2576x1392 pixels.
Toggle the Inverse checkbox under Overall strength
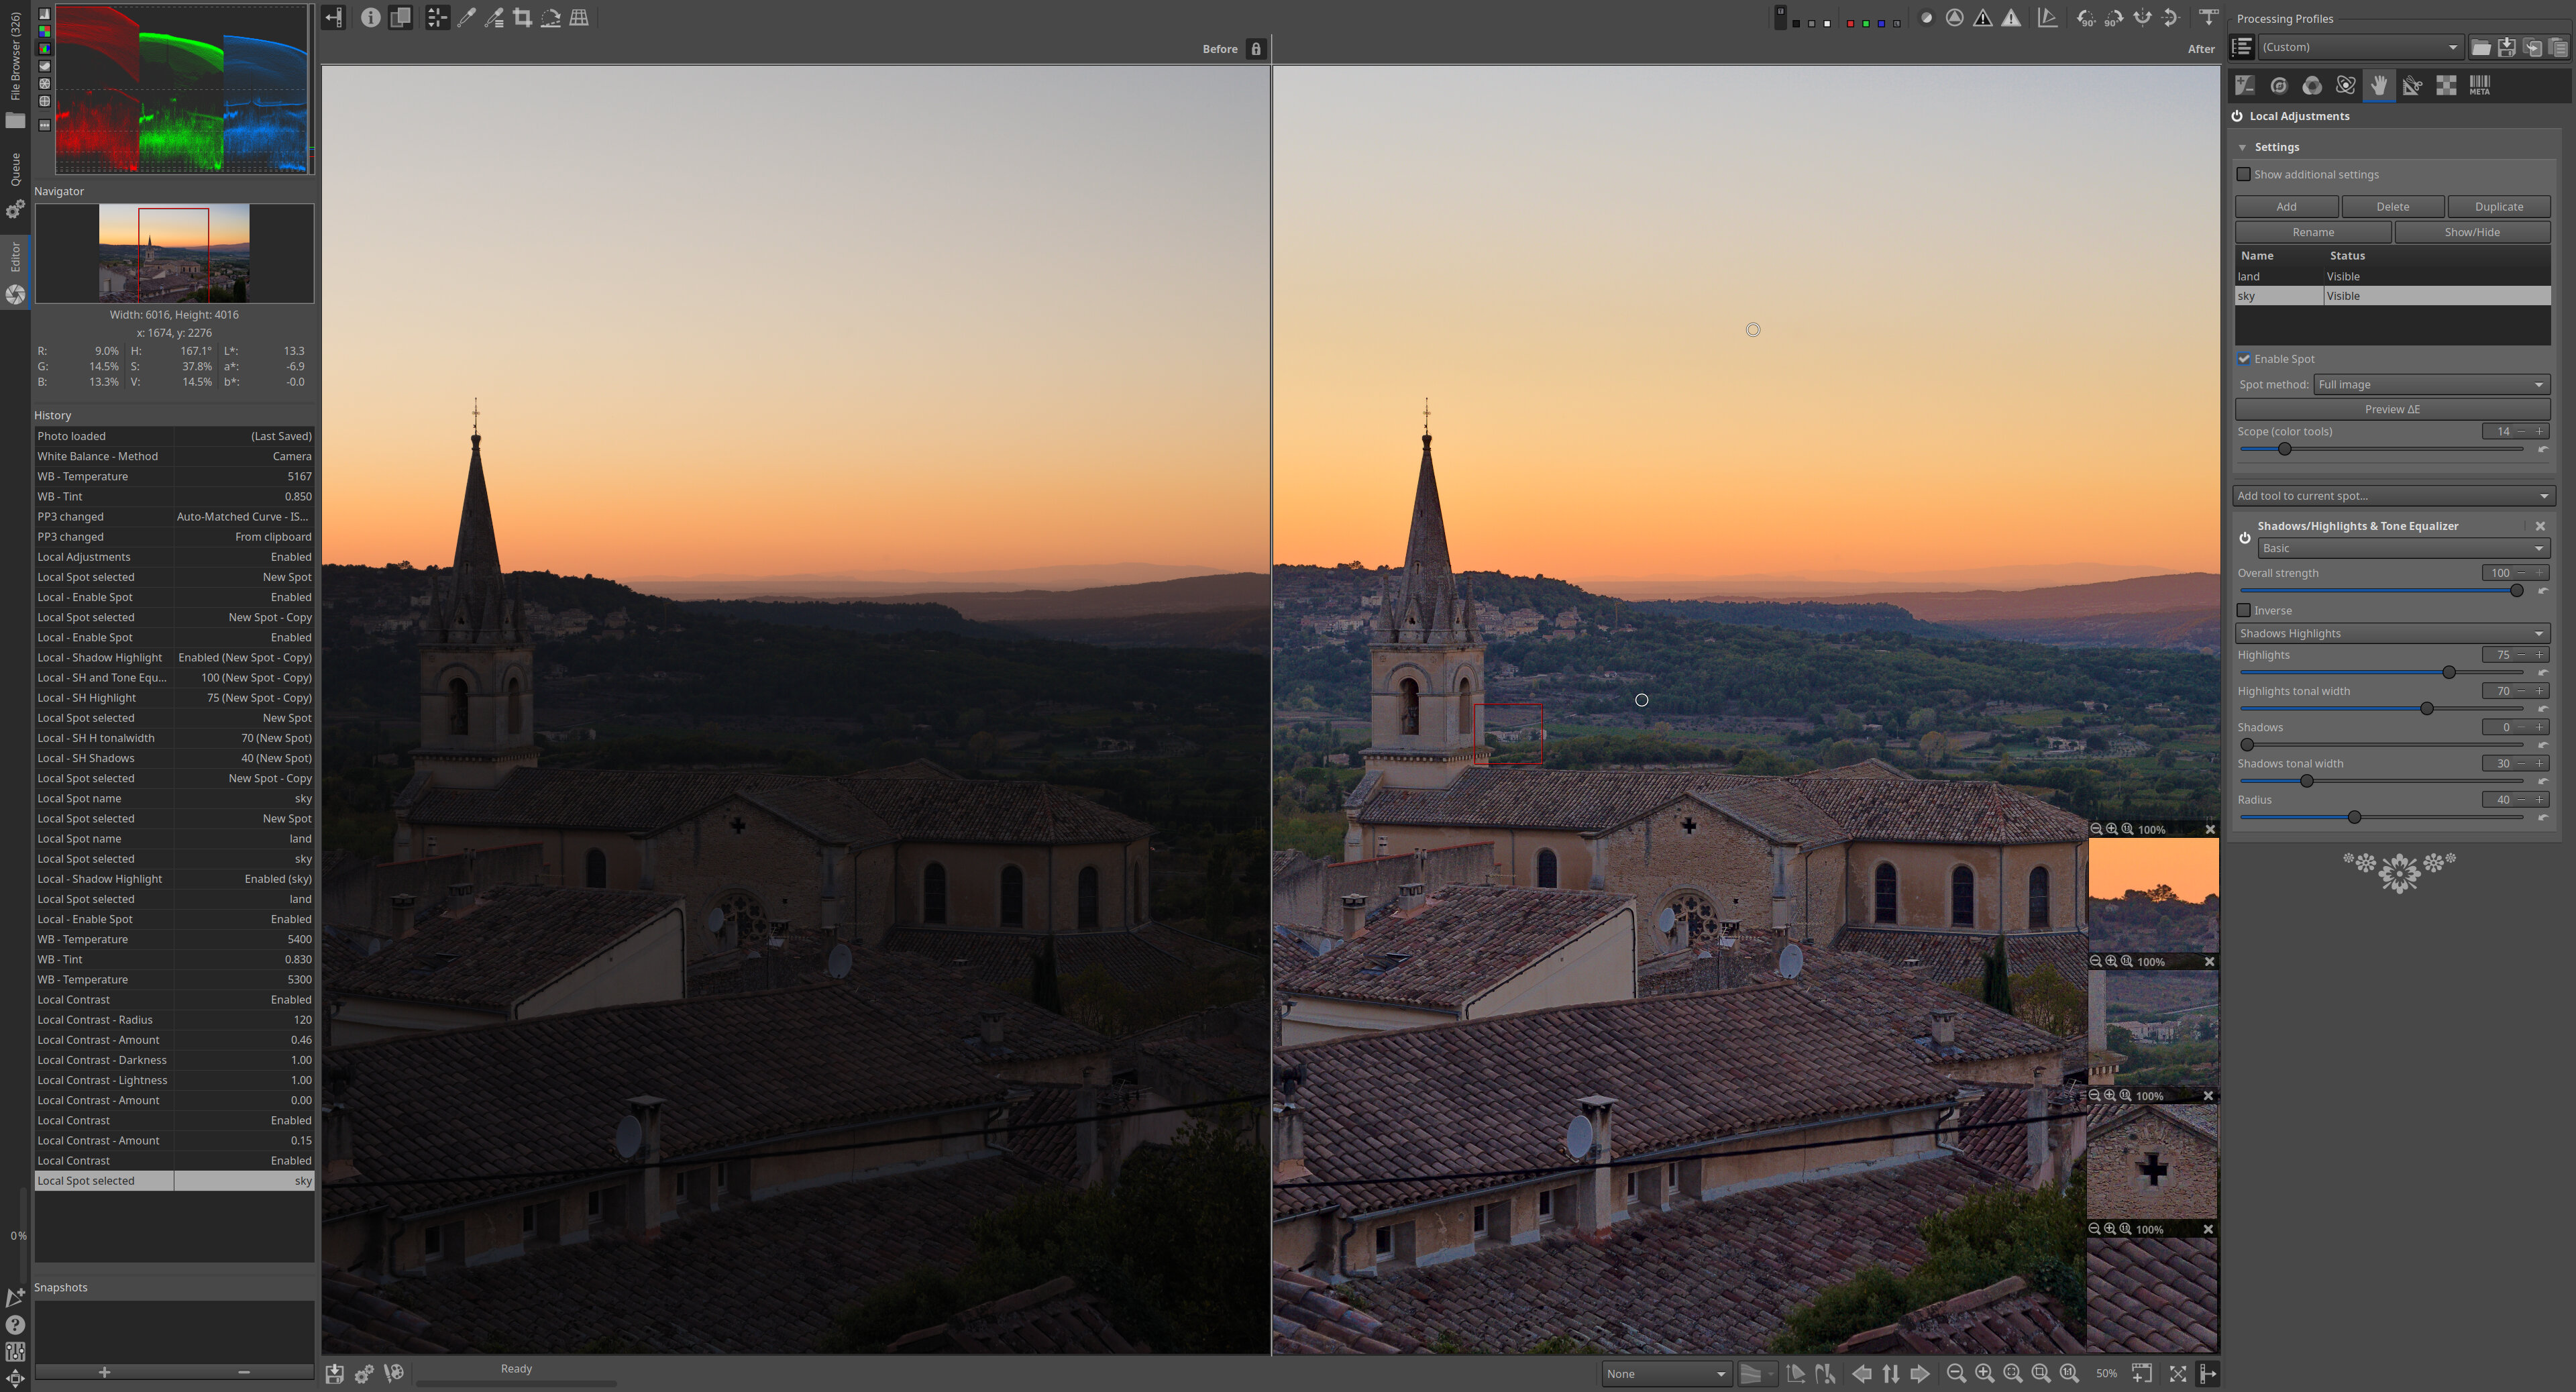click(2247, 610)
